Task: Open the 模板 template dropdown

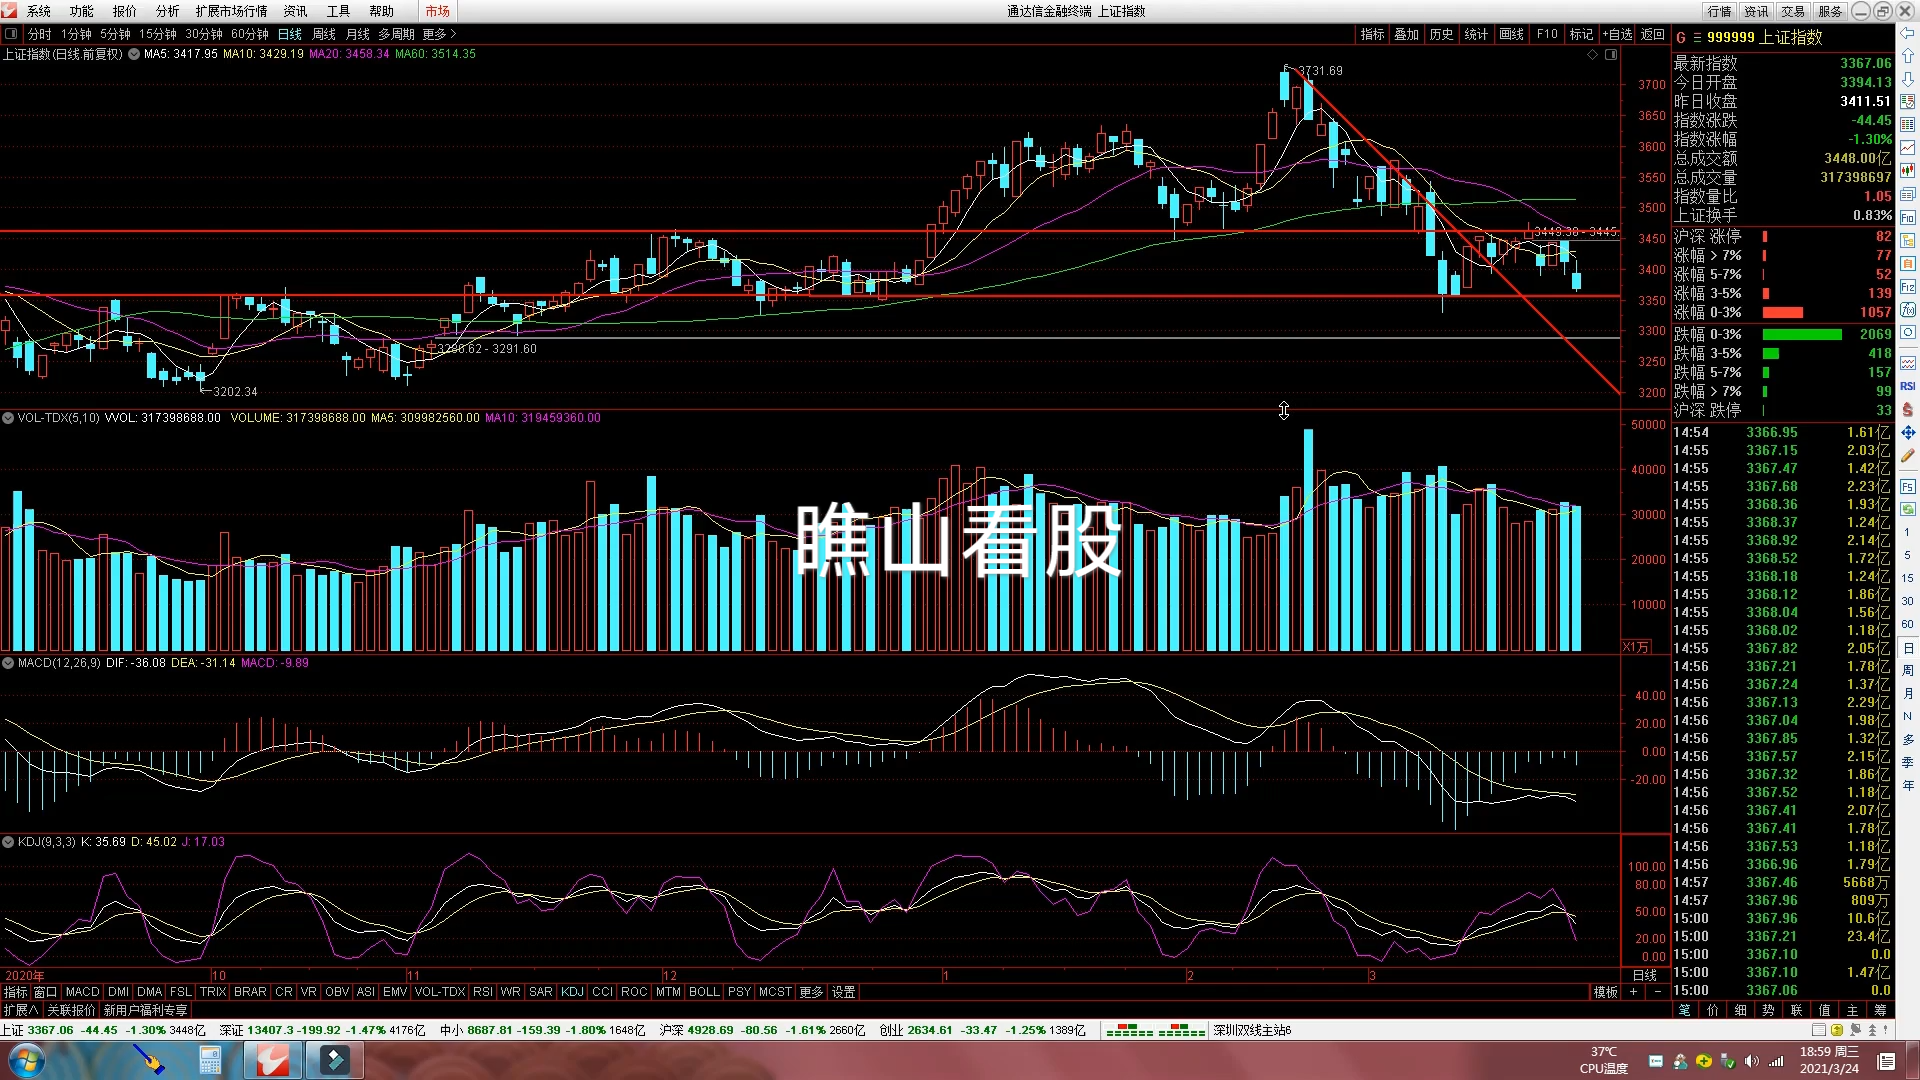Action: 1606,992
